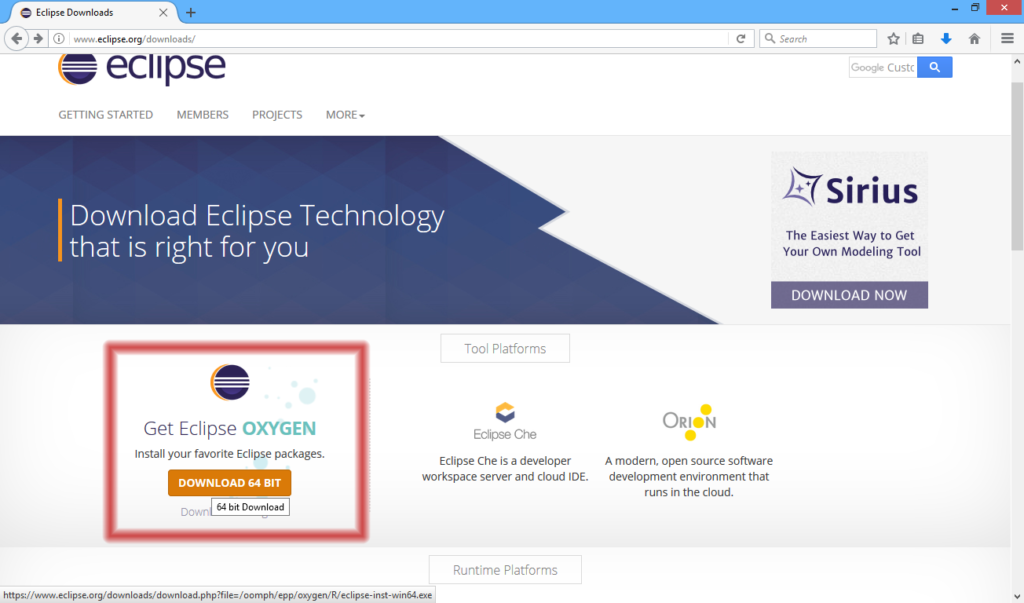Image resolution: width=1024 pixels, height=603 pixels.
Task: Expand the MORE dropdown menu
Action: (345, 114)
